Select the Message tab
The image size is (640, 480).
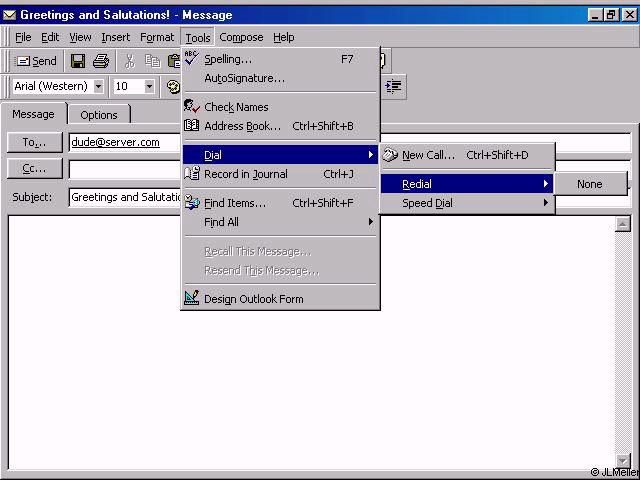[x=33, y=114]
